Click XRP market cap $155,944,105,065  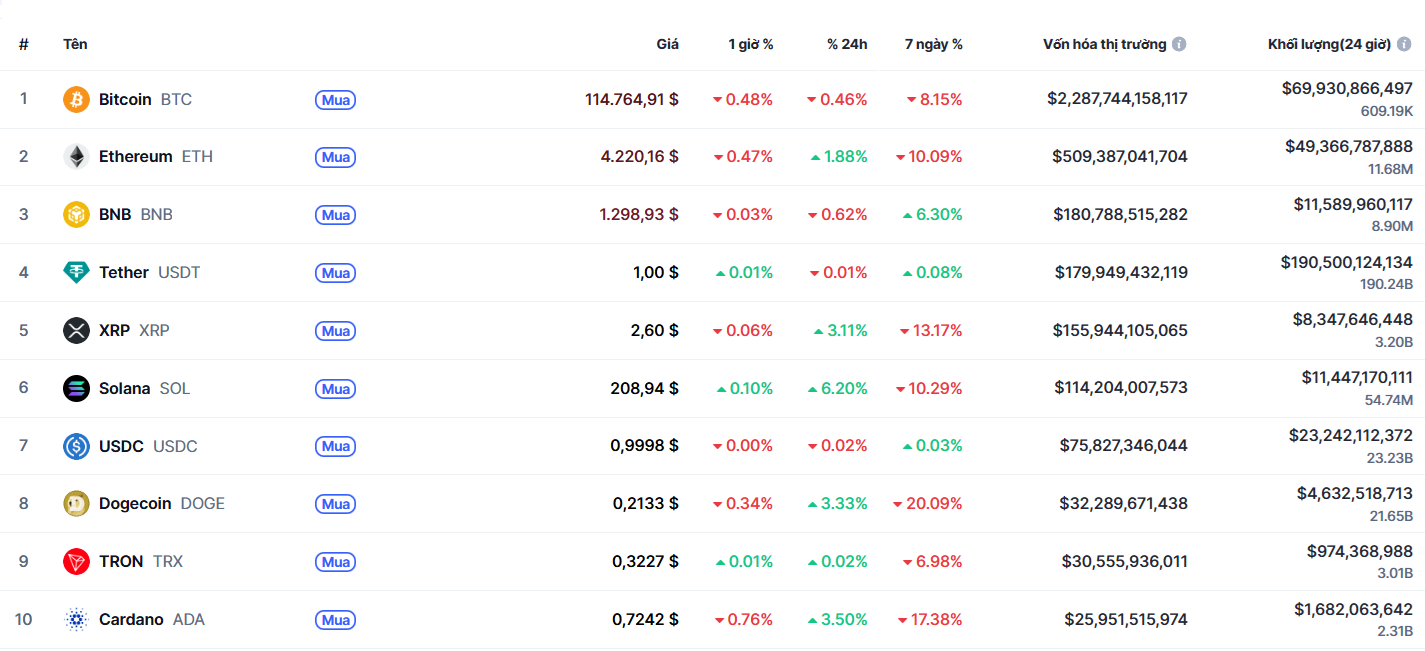click(x=1121, y=330)
